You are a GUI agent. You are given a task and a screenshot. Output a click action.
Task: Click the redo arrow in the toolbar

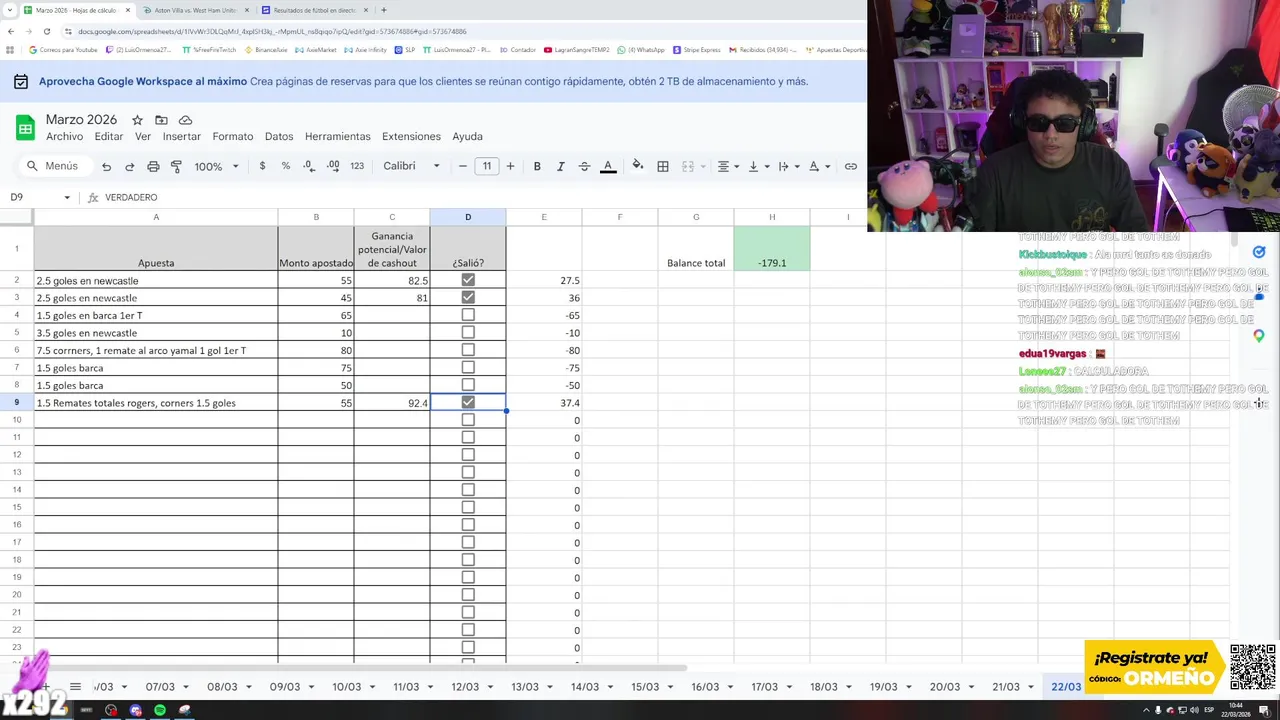pyautogui.click(x=129, y=166)
